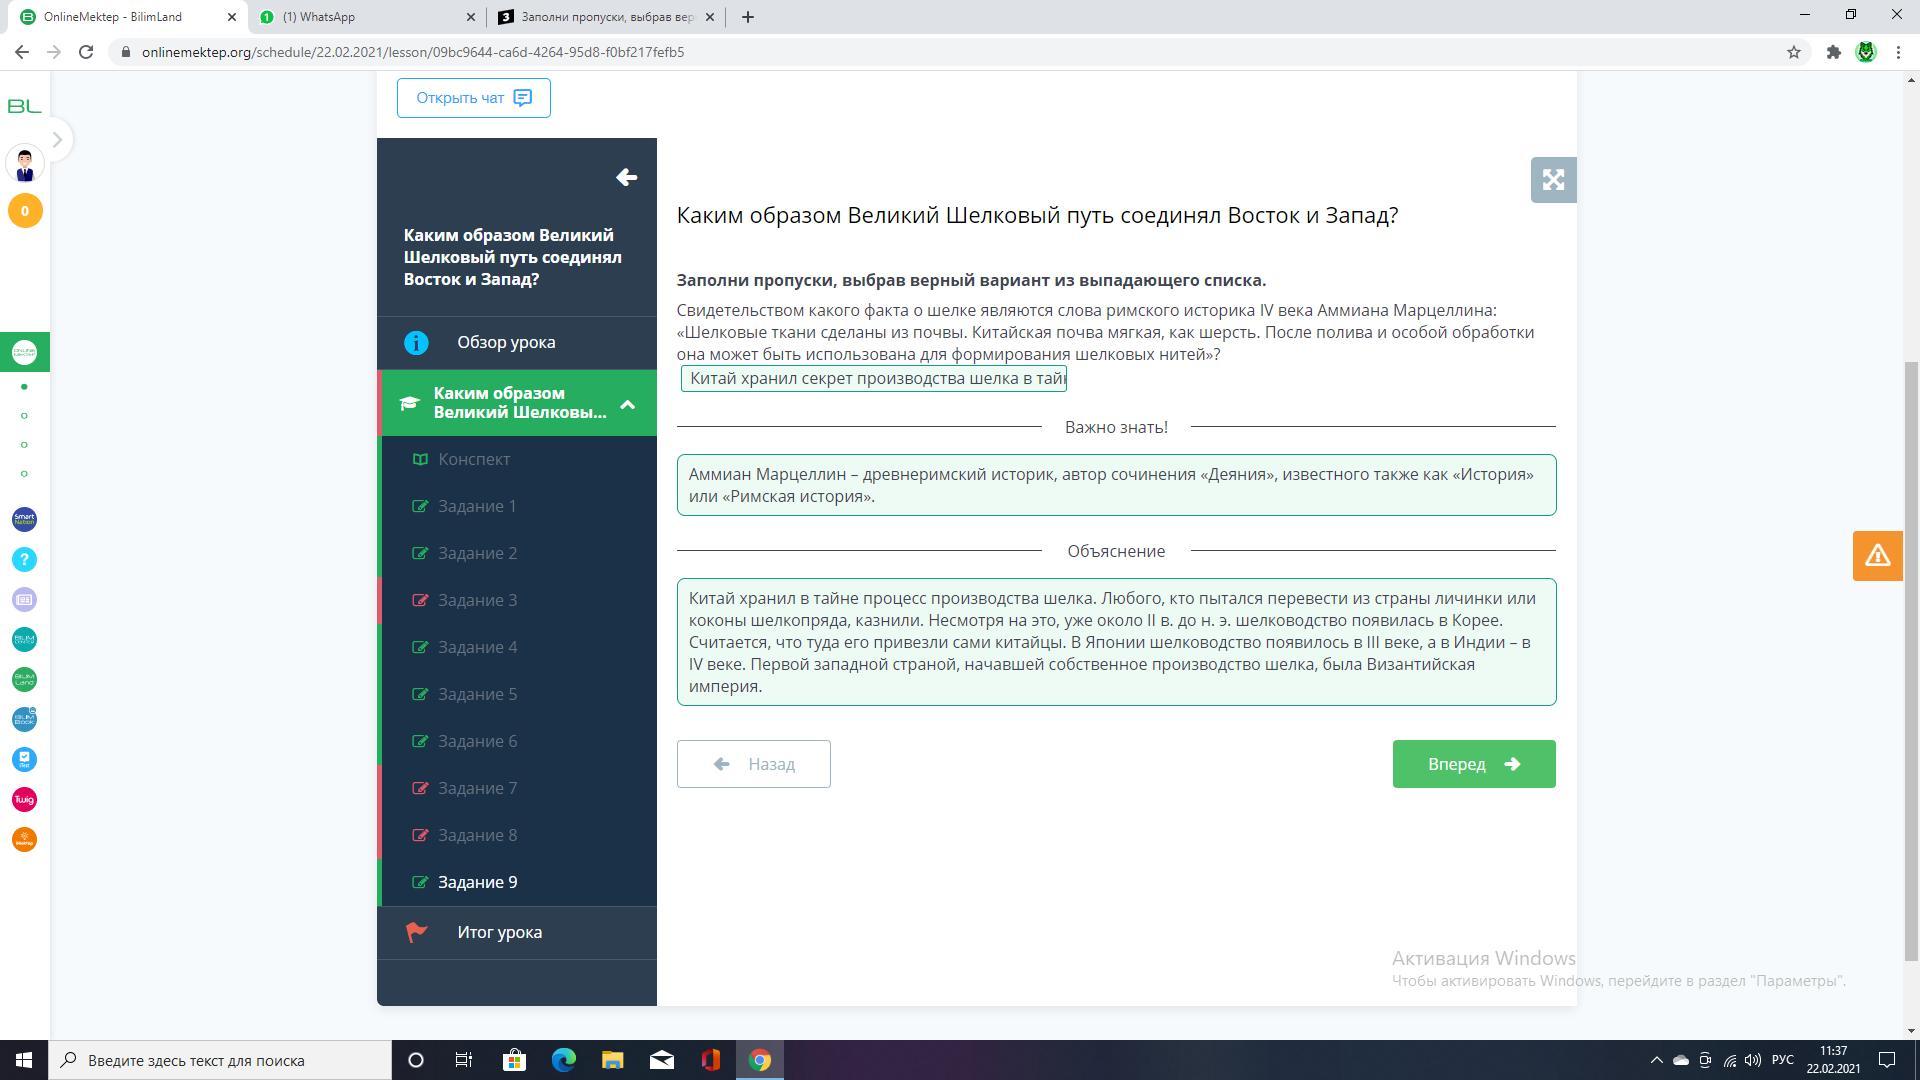Image resolution: width=1920 pixels, height=1080 pixels.
Task: Open Конспект in lesson list
Action: (474, 459)
